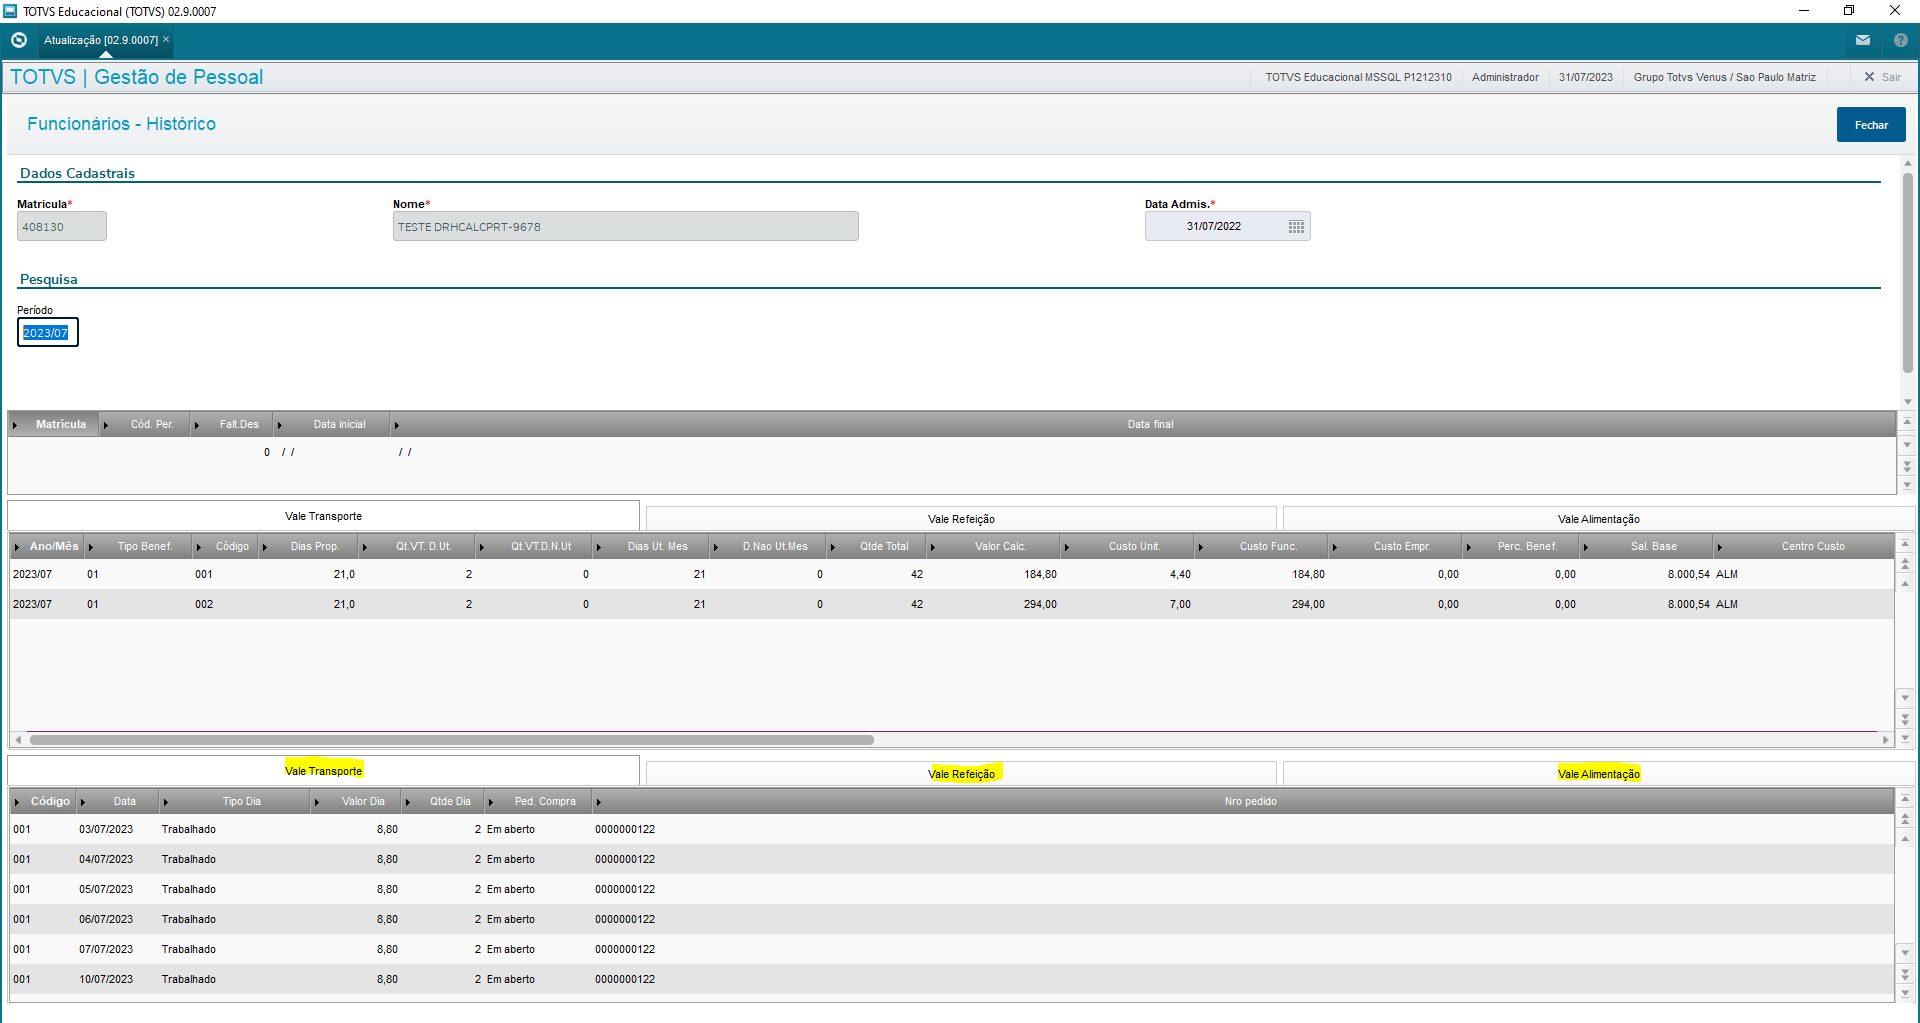Click the Custo Unit. cell 4,40
The width and height of the screenshot is (1920, 1023).
pos(1180,574)
